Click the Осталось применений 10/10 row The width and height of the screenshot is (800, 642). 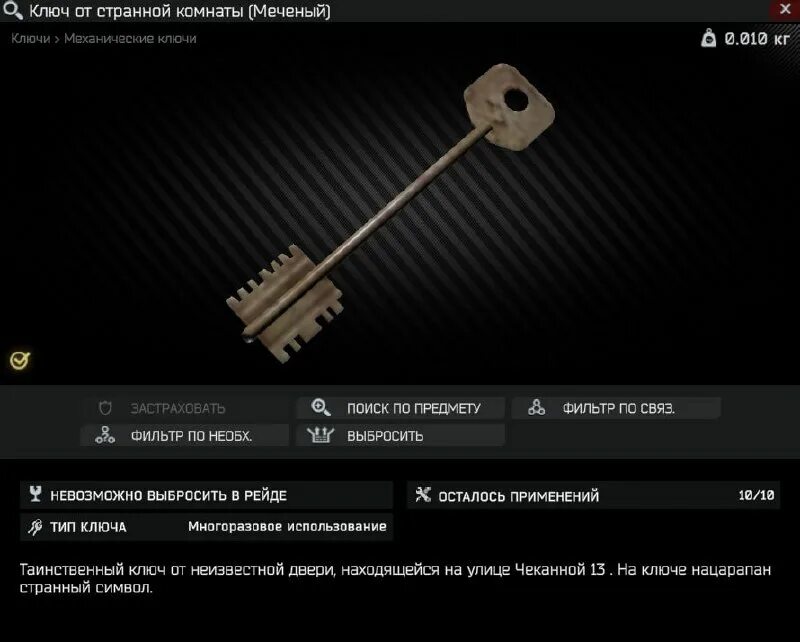pos(593,496)
